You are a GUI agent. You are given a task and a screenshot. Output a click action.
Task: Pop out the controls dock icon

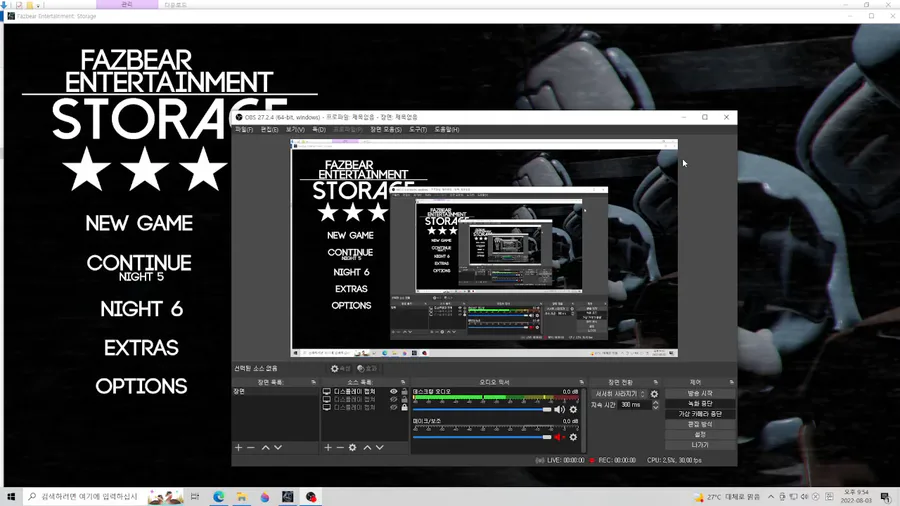point(731,382)
